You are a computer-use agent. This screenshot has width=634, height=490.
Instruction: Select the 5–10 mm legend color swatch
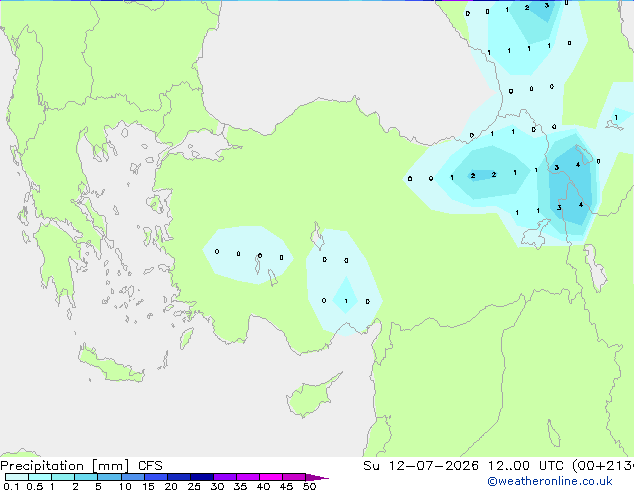click(109, 477)
